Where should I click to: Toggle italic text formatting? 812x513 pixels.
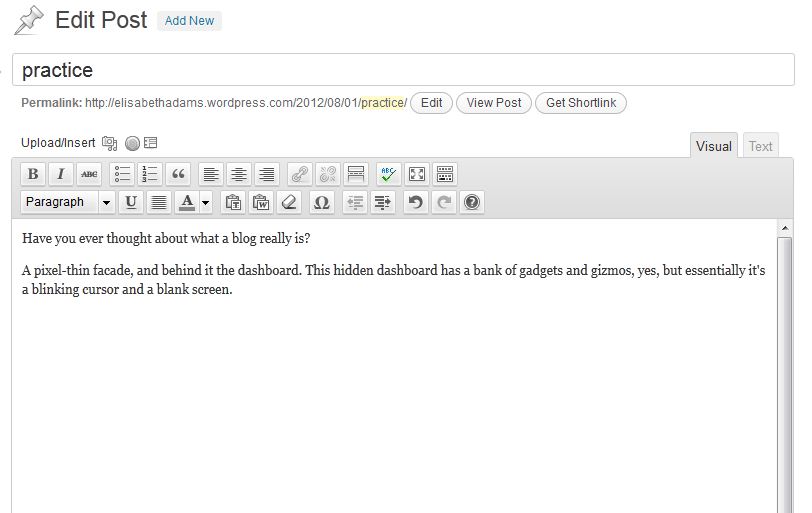click(x=61, y=174)
